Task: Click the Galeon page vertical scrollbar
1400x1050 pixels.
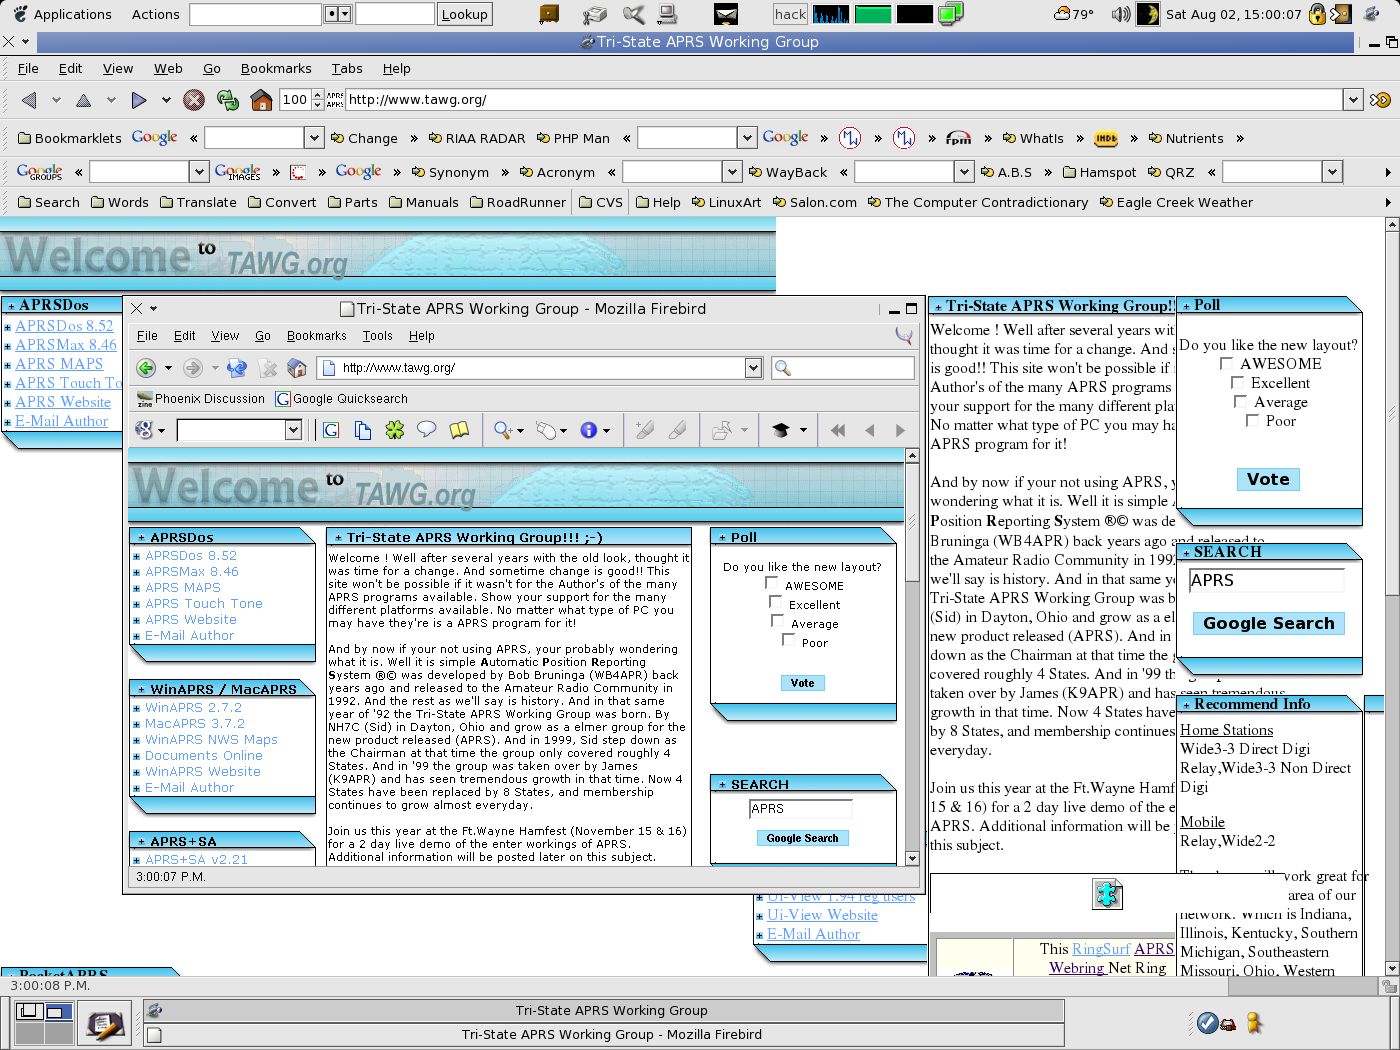Action: (1392, 597)
